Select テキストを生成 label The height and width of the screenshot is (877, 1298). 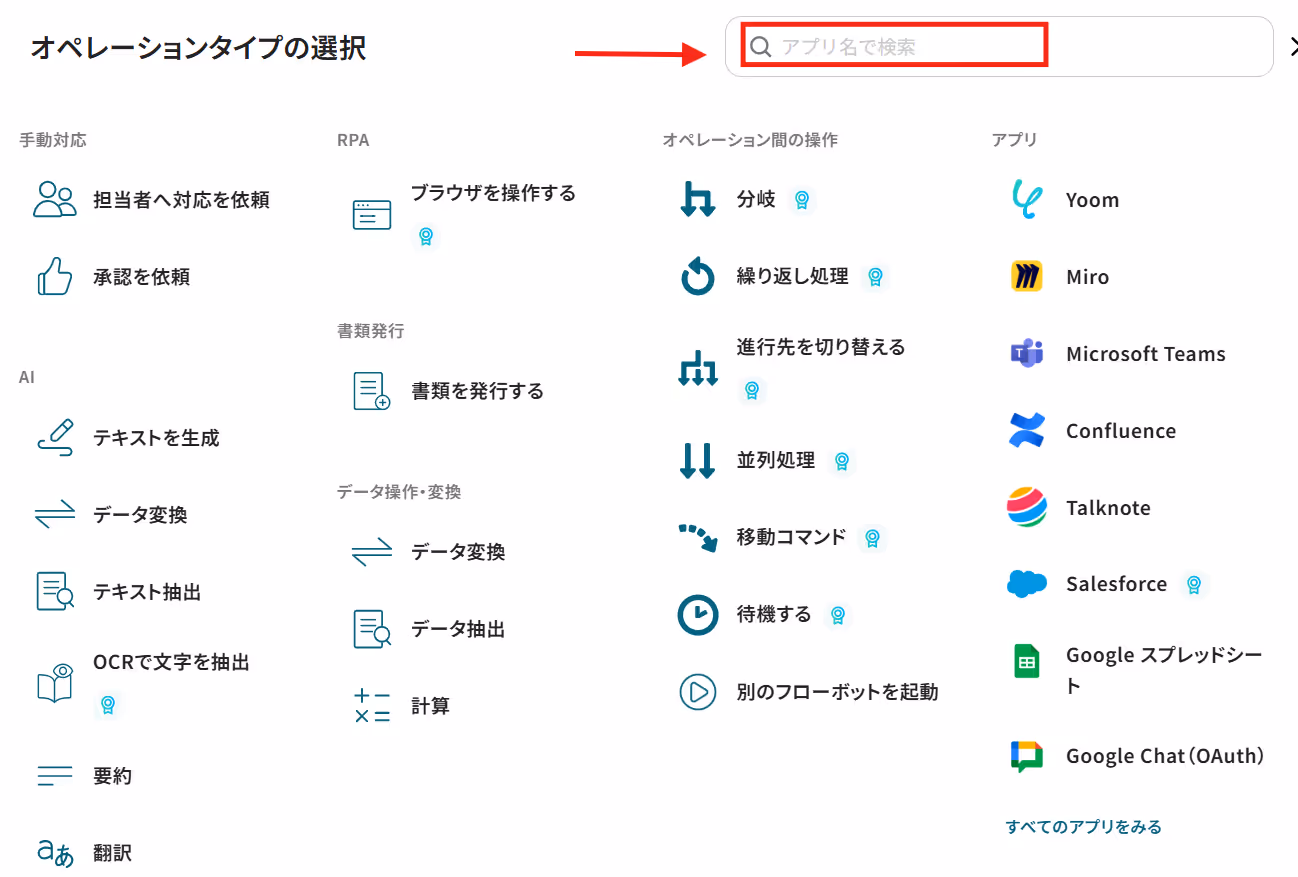(156, 438)
